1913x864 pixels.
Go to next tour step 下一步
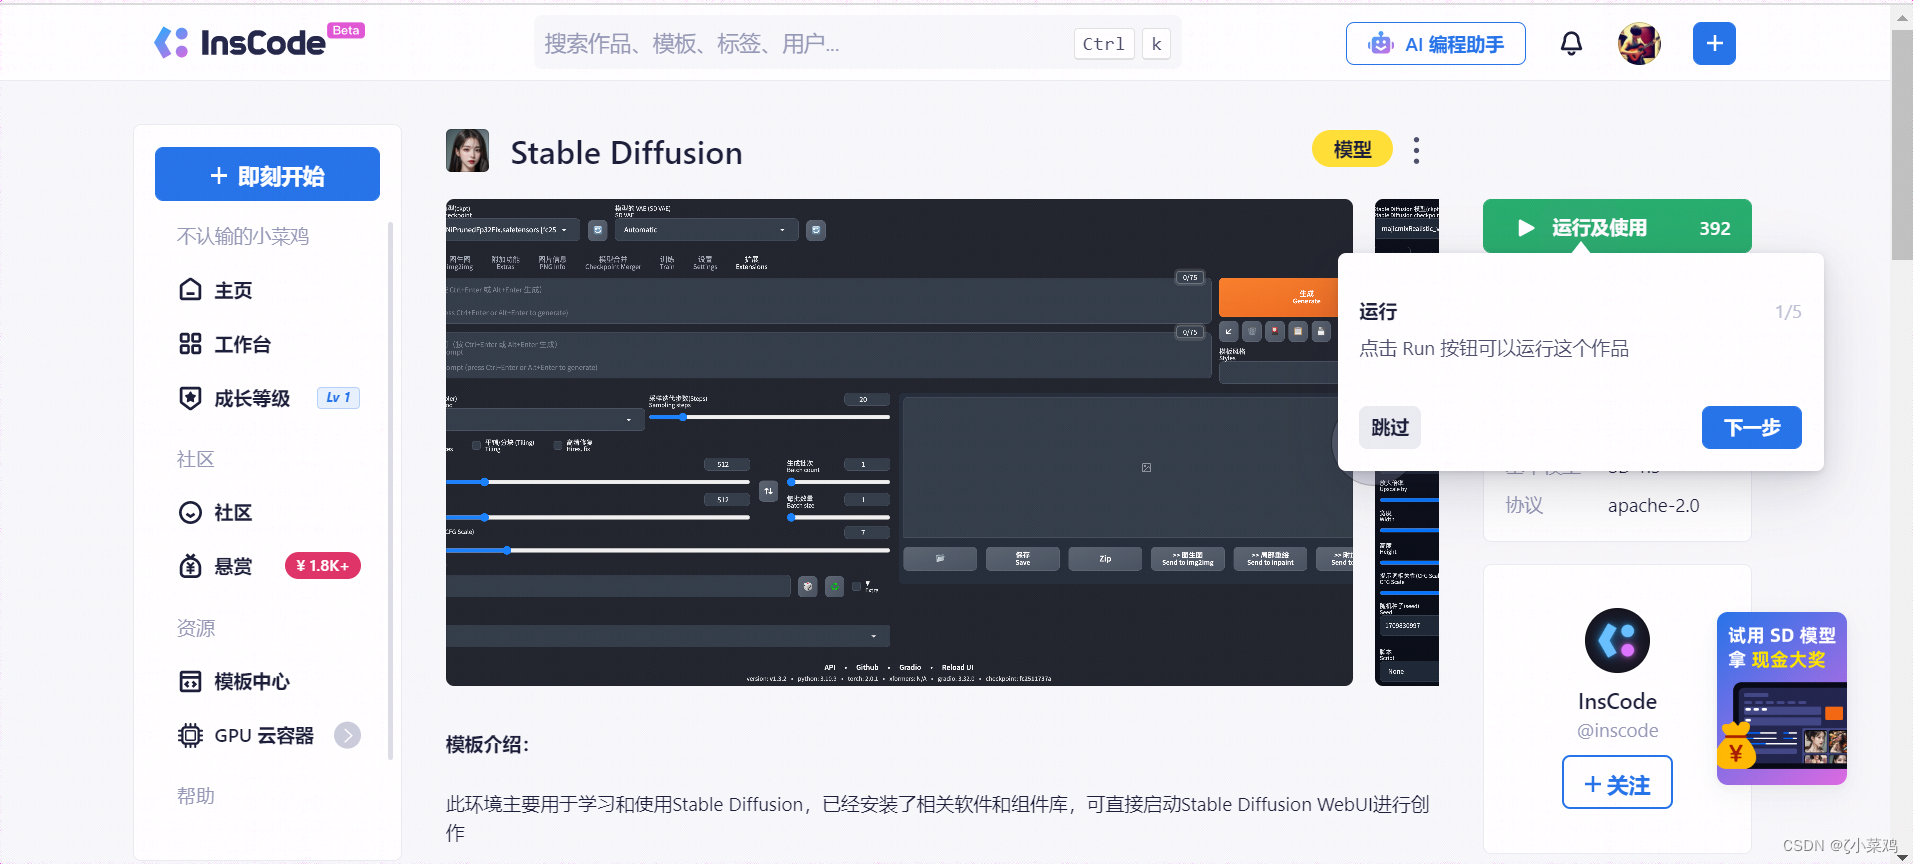point(1752,427)
